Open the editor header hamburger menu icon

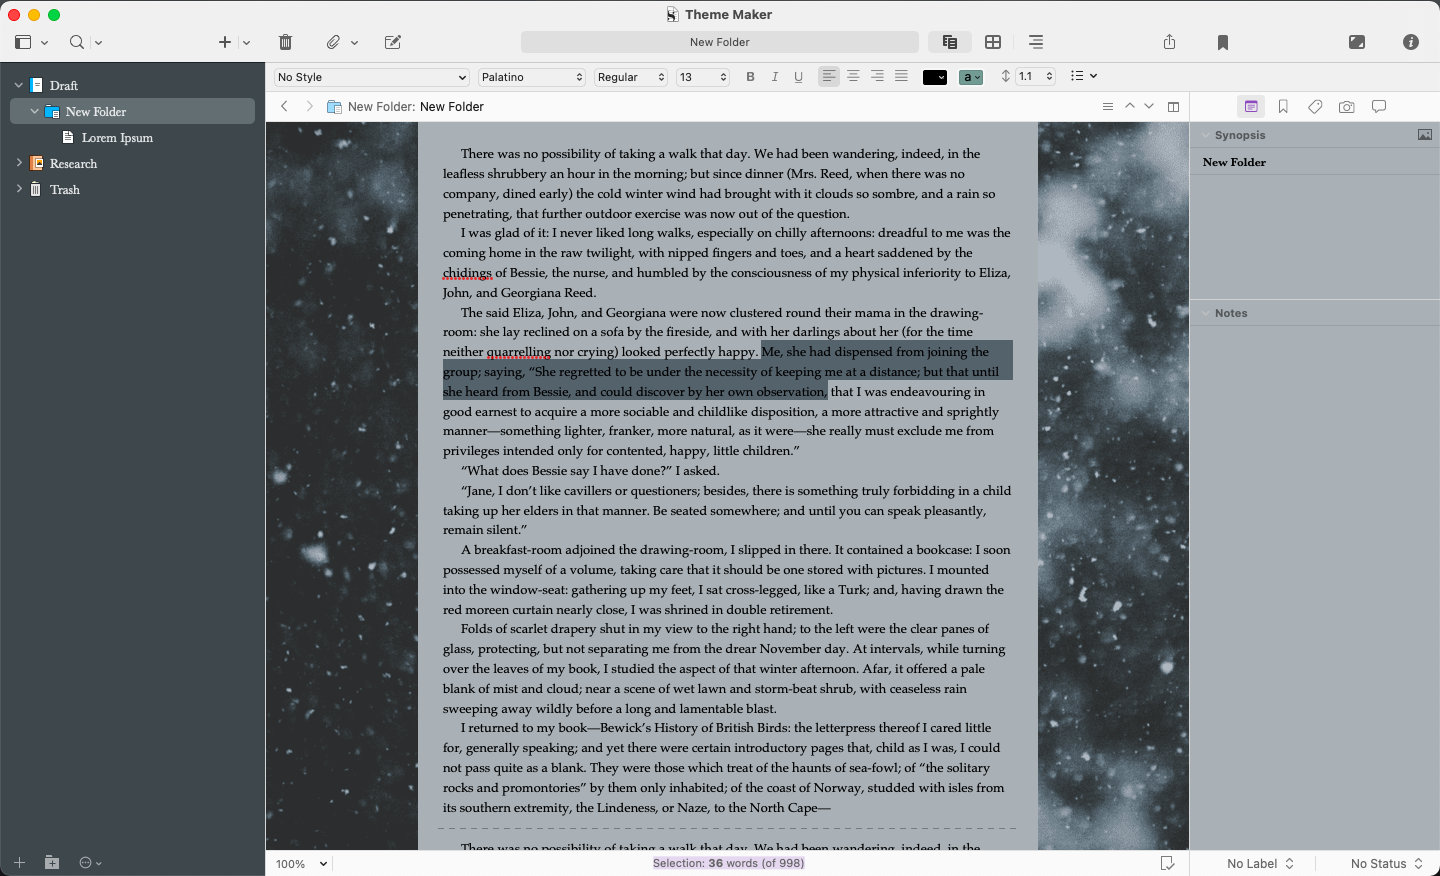(x=1108, y=106)
